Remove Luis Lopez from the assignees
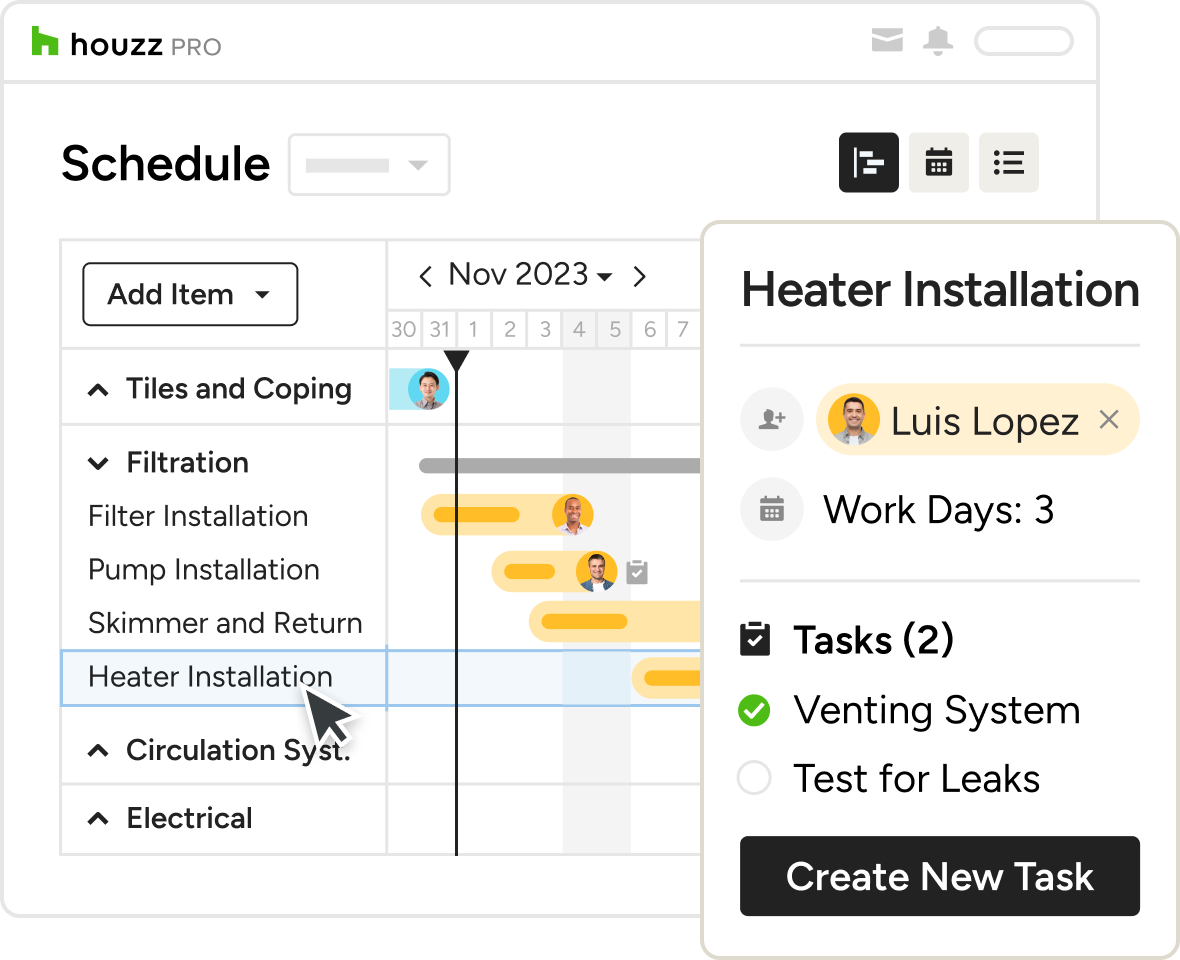The width and height of the screenshot is (1180, 960). (x=1108, y=420)
